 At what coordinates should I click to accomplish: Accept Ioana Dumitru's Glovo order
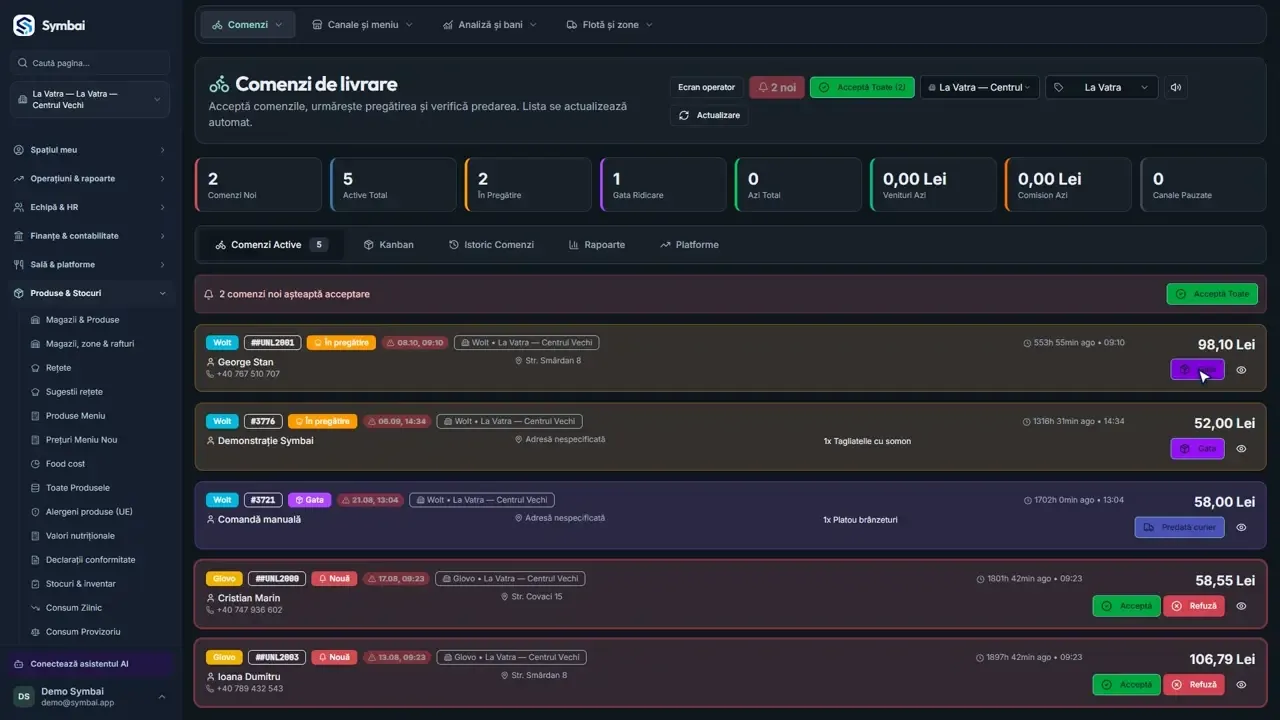1126,685
